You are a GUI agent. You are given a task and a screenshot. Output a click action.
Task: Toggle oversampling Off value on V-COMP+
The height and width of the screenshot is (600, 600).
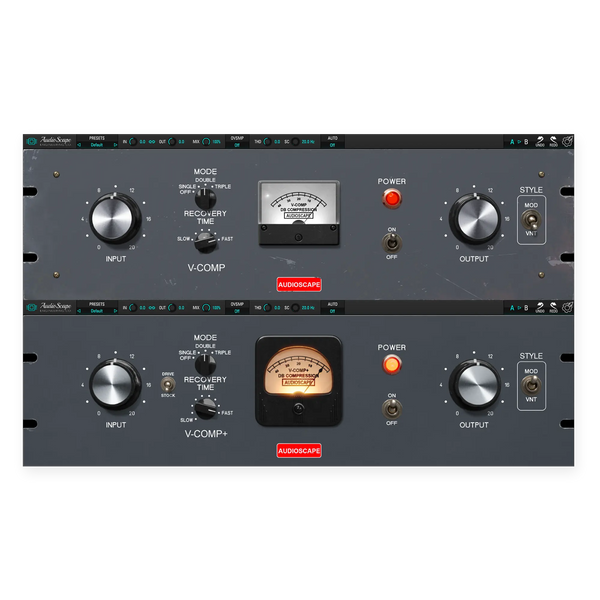pos(237,311)
